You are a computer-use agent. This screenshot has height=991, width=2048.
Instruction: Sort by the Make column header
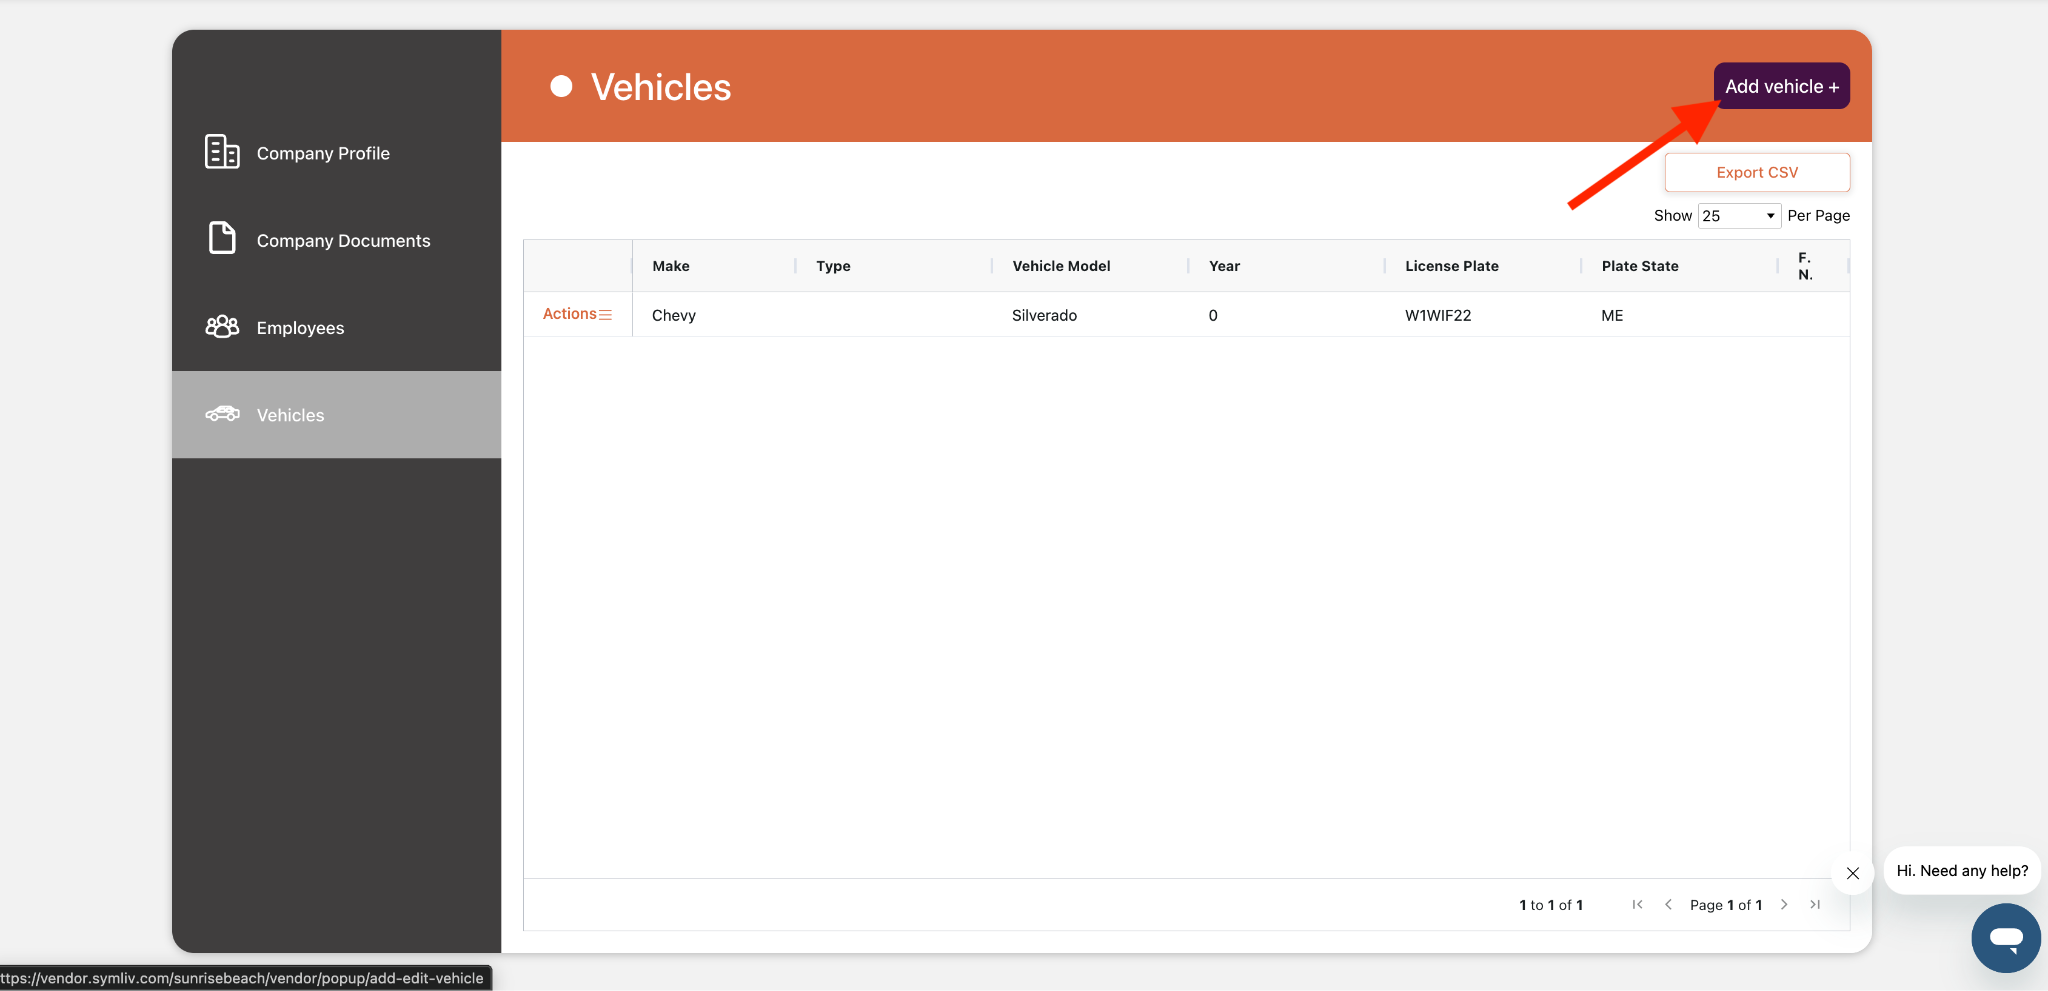point(671,266)
